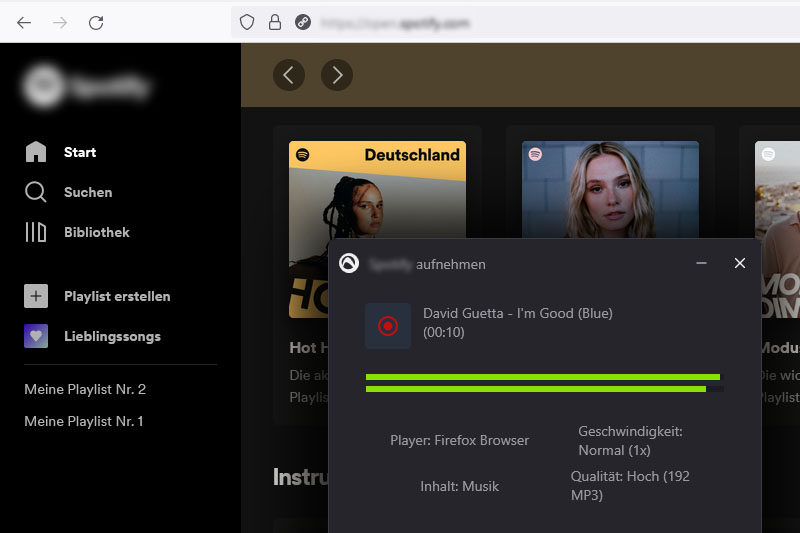Screen dimensions: 800x533
Task: Click the plus icon for Playlist erstellen
Action: pyautogui.click(x=36, y=296)
